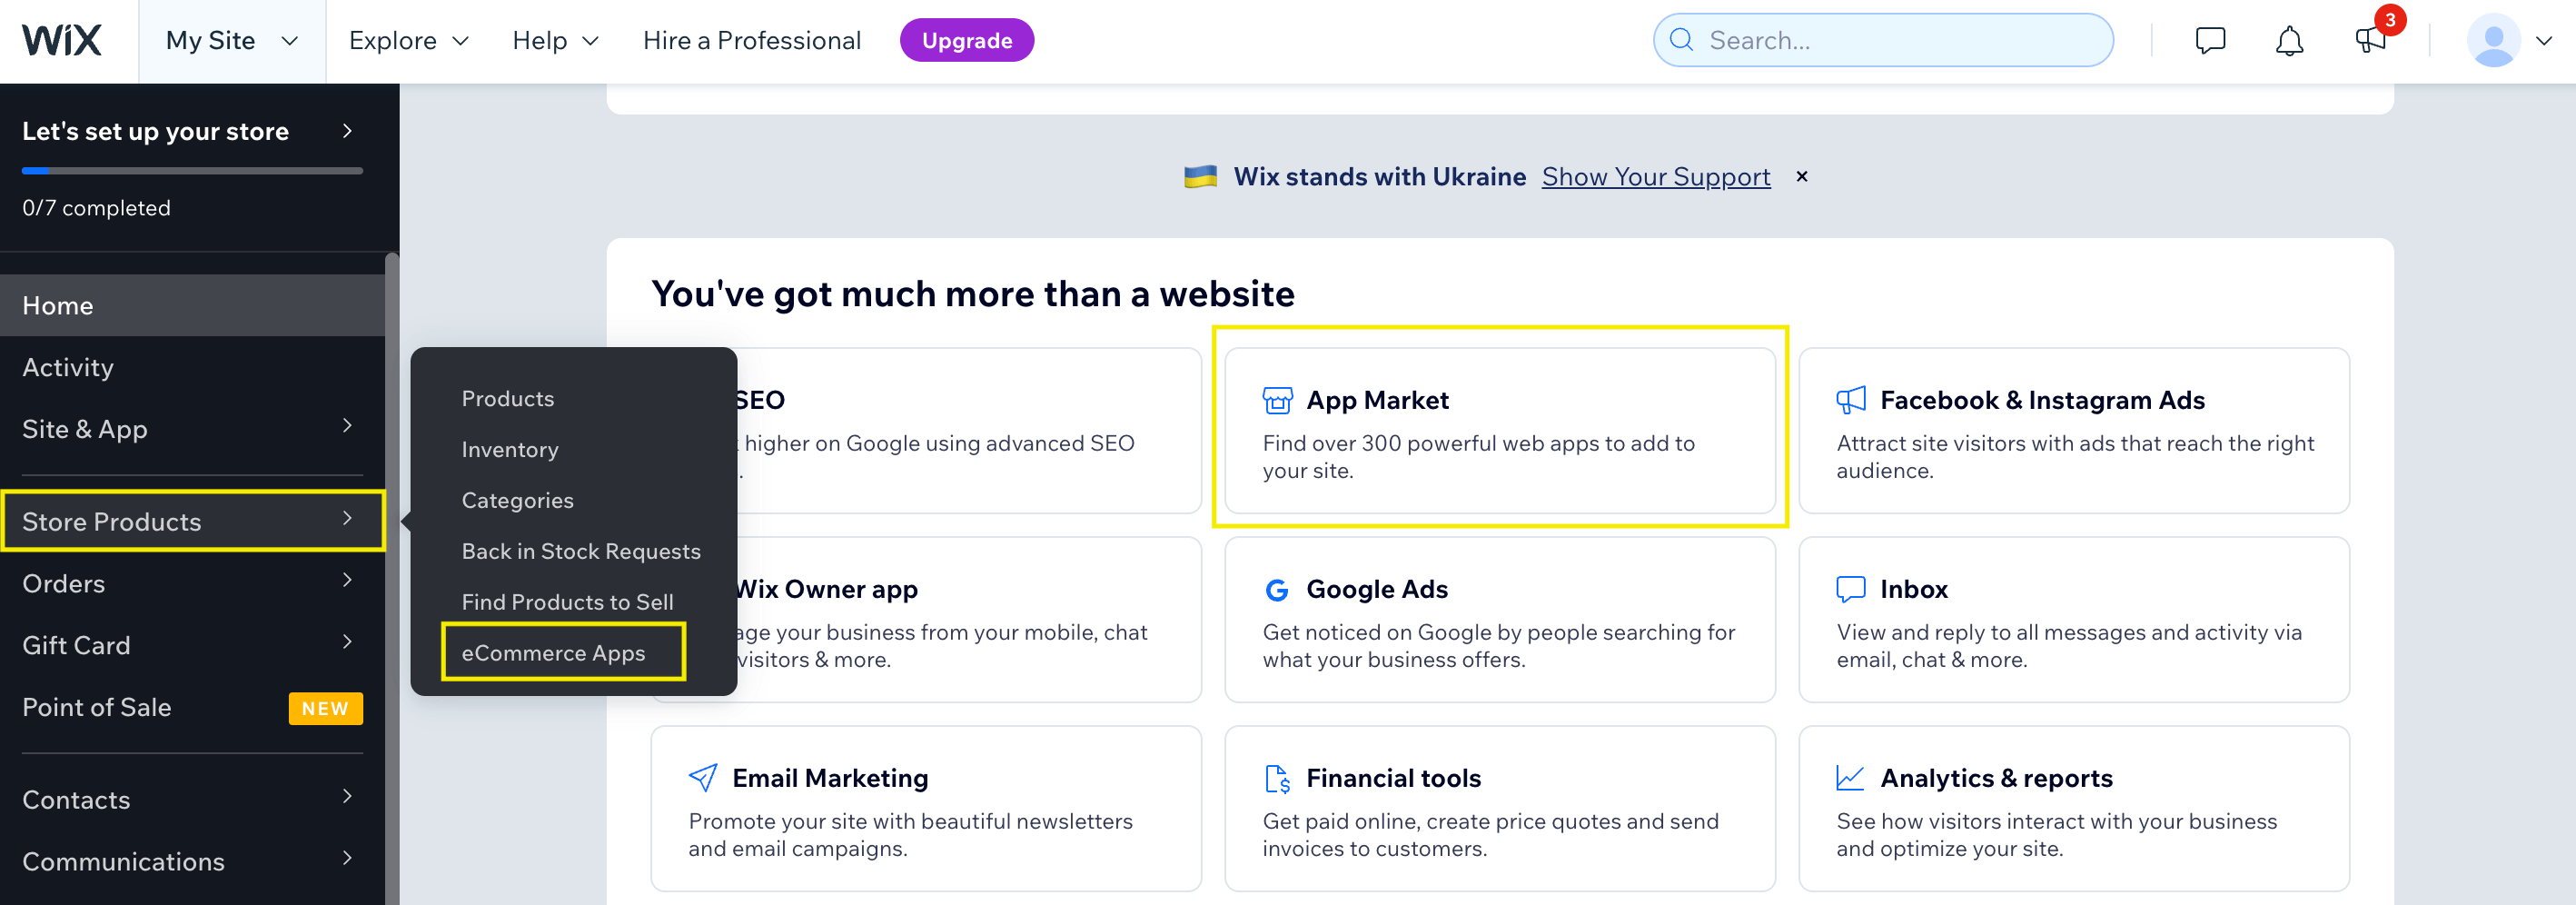The height and width of the screenshot is (905, 2576).
Task: Expand the Store Products submenu
Action: tap(347, 518)
